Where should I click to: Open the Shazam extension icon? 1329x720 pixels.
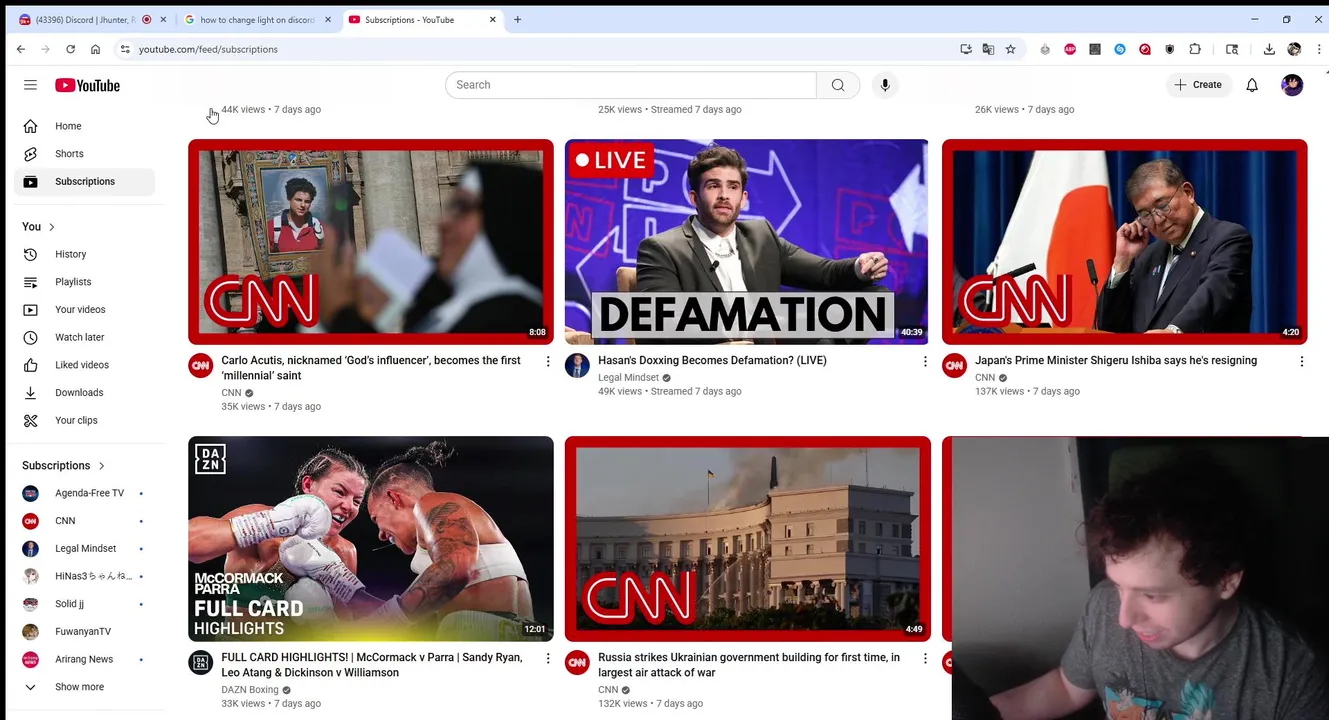[1120, 49]
